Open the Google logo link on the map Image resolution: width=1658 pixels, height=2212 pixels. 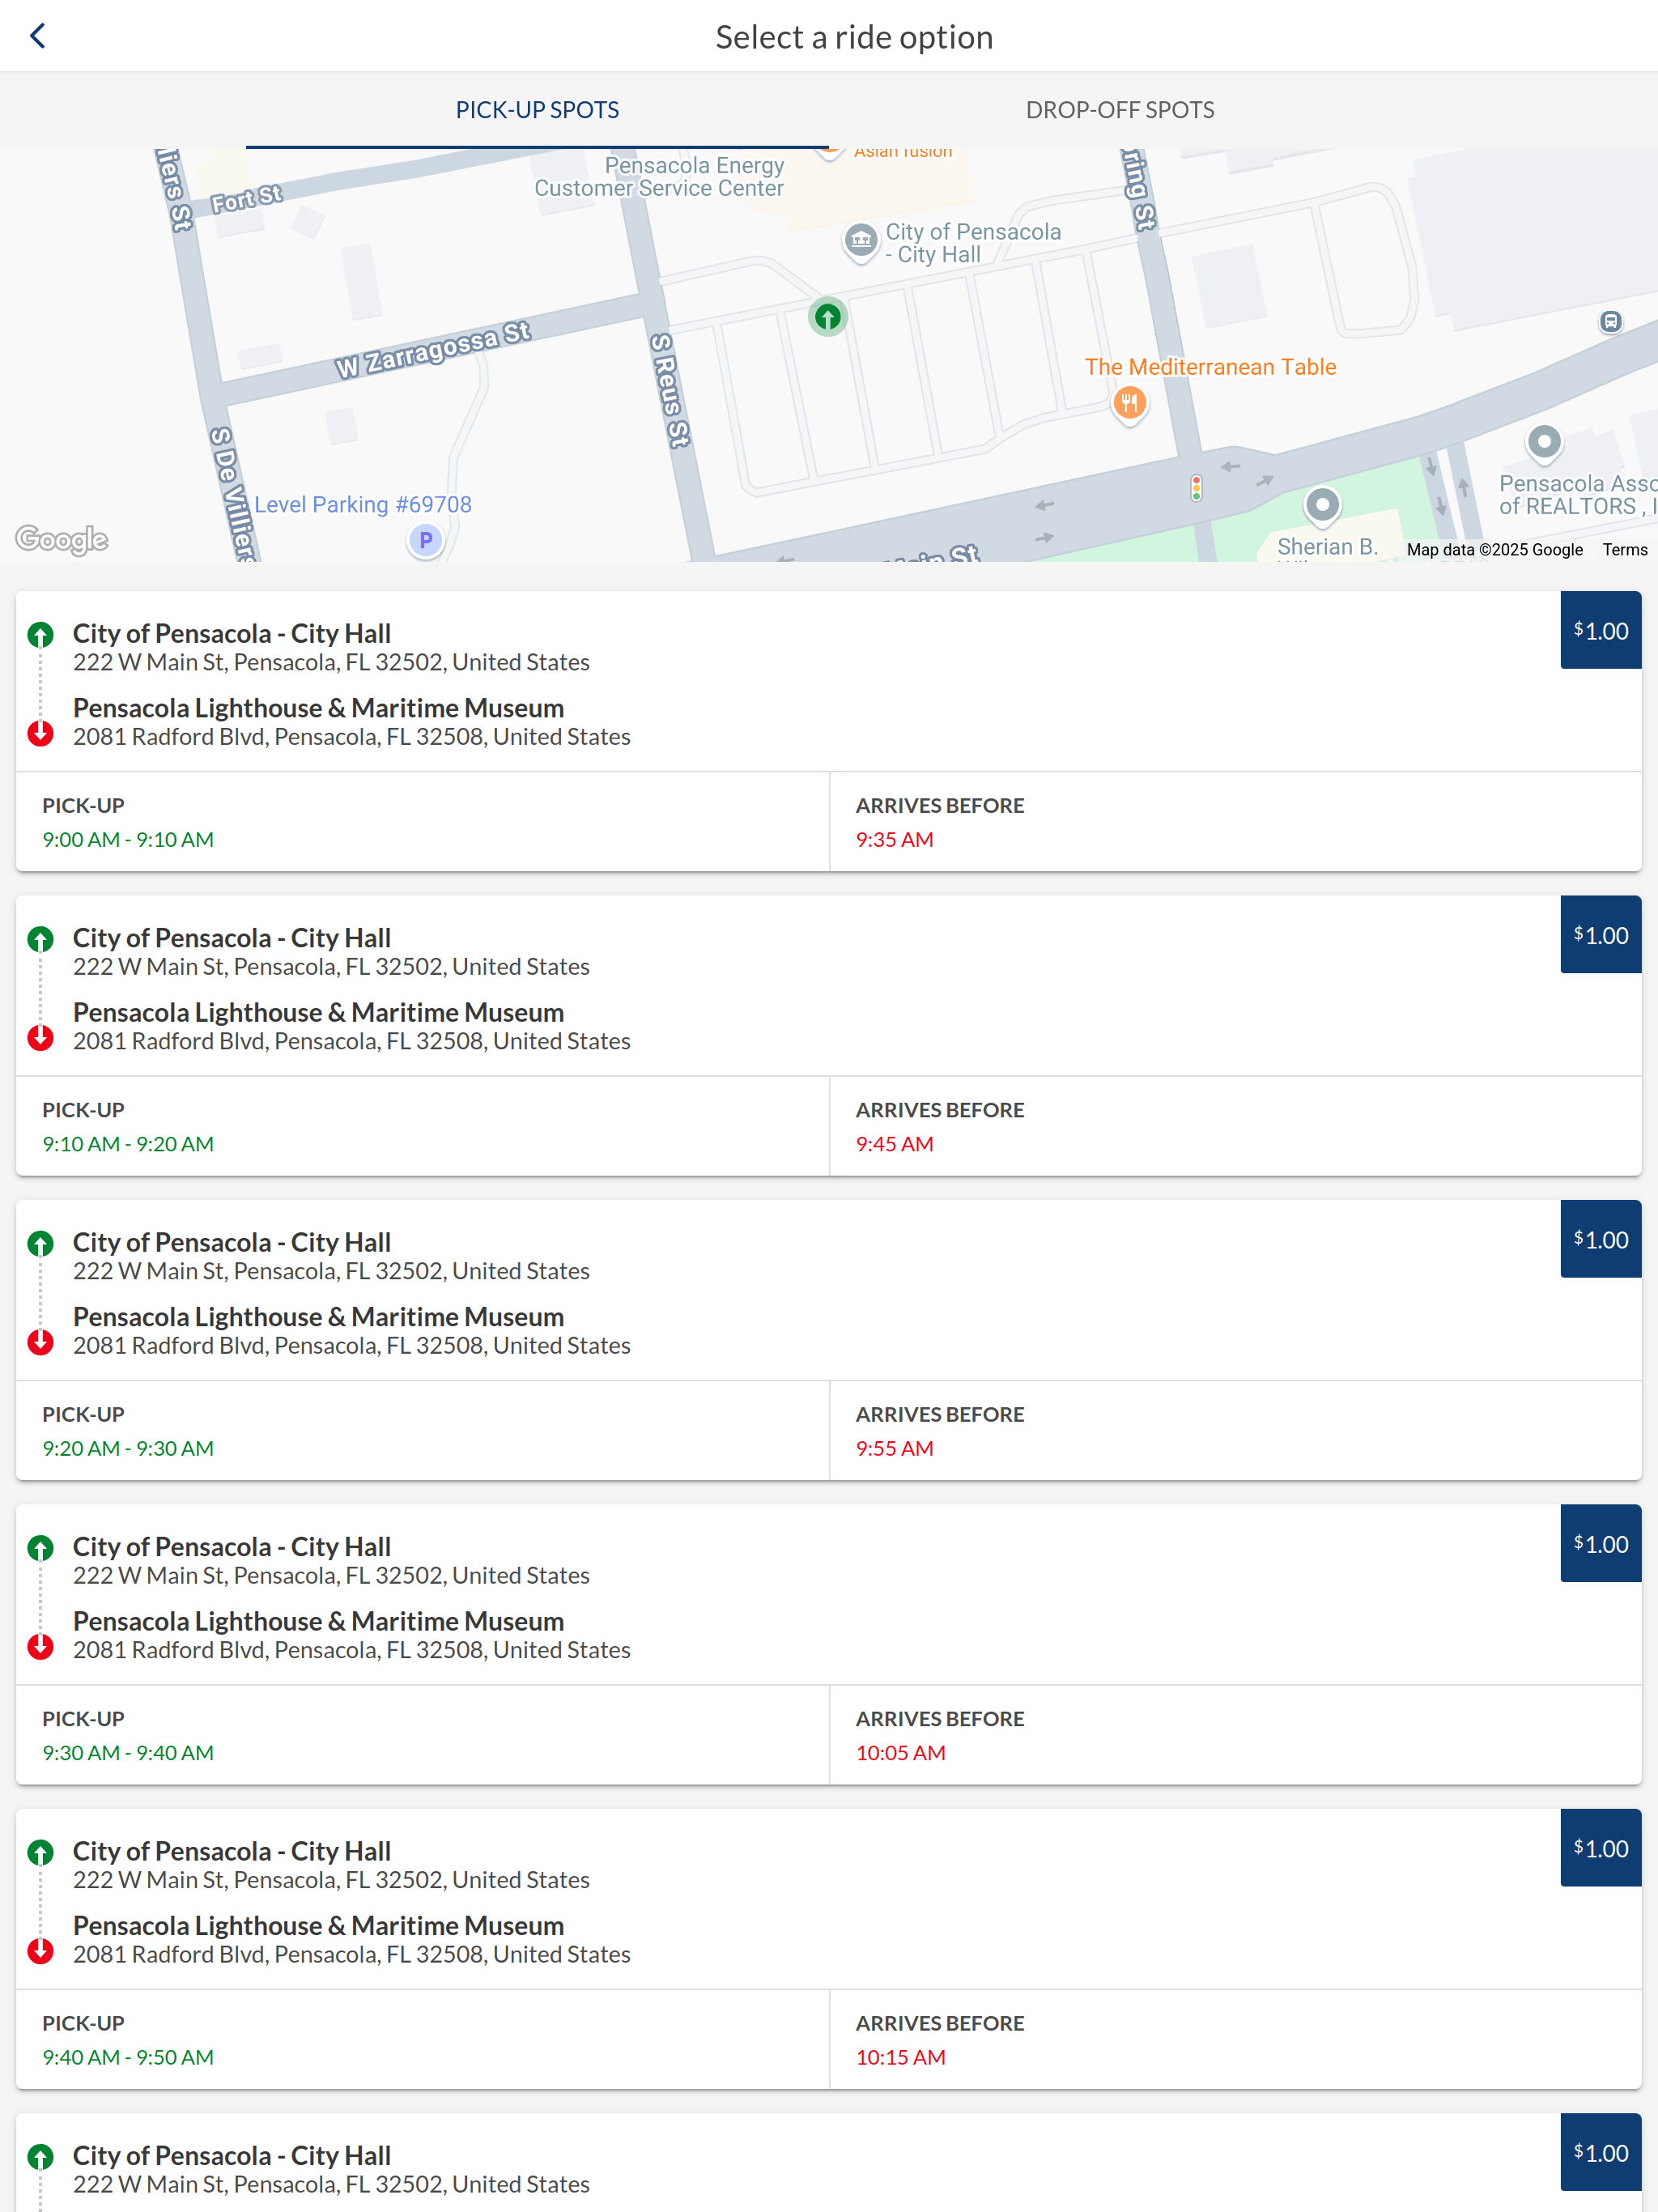(x=62, y=540)
